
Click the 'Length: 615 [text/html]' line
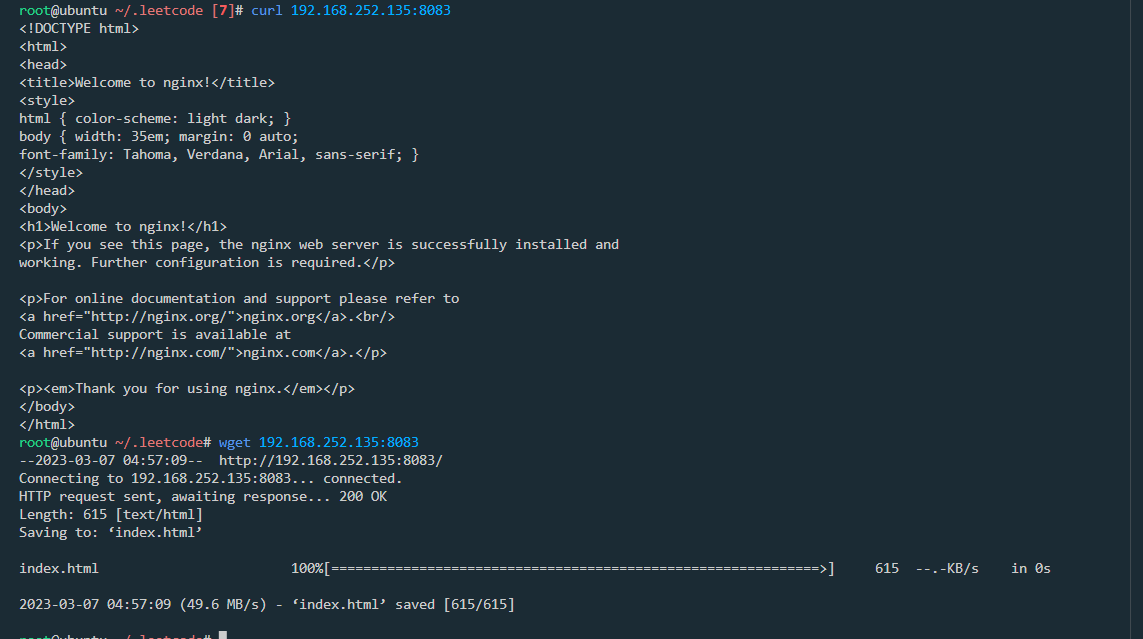click(111, 514)
